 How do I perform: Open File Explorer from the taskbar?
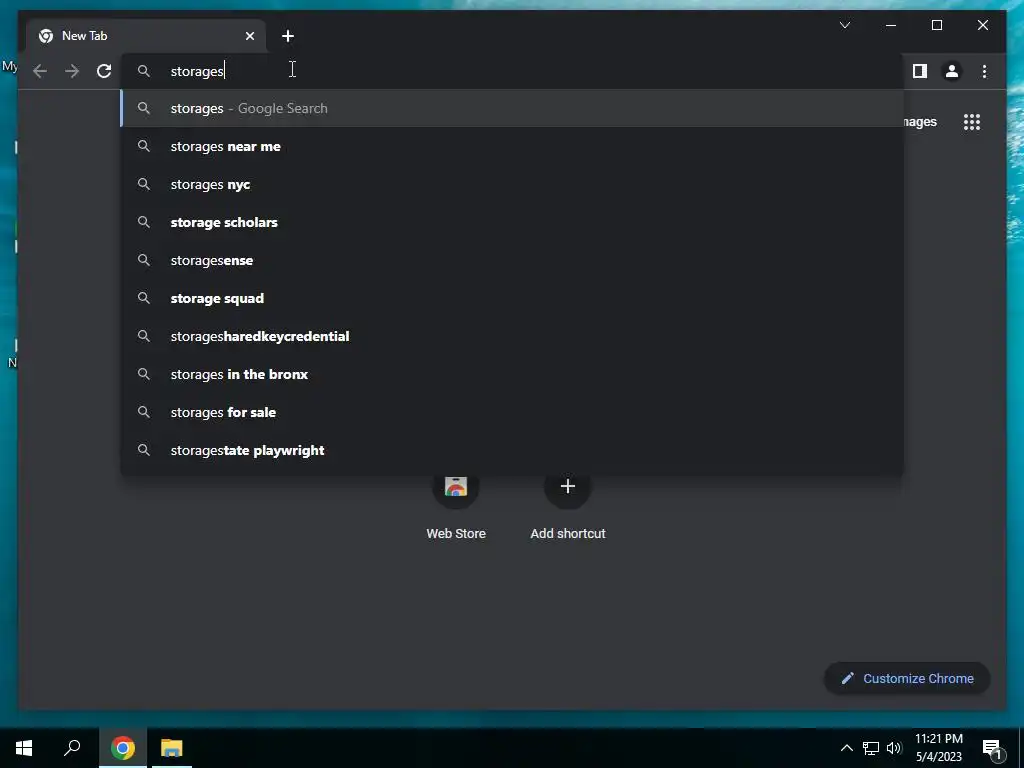click(172, 748)
